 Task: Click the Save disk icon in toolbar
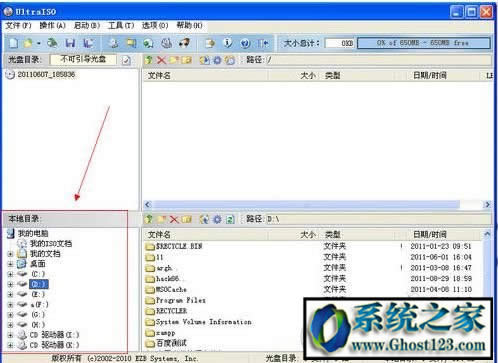(x=70, y=43)
